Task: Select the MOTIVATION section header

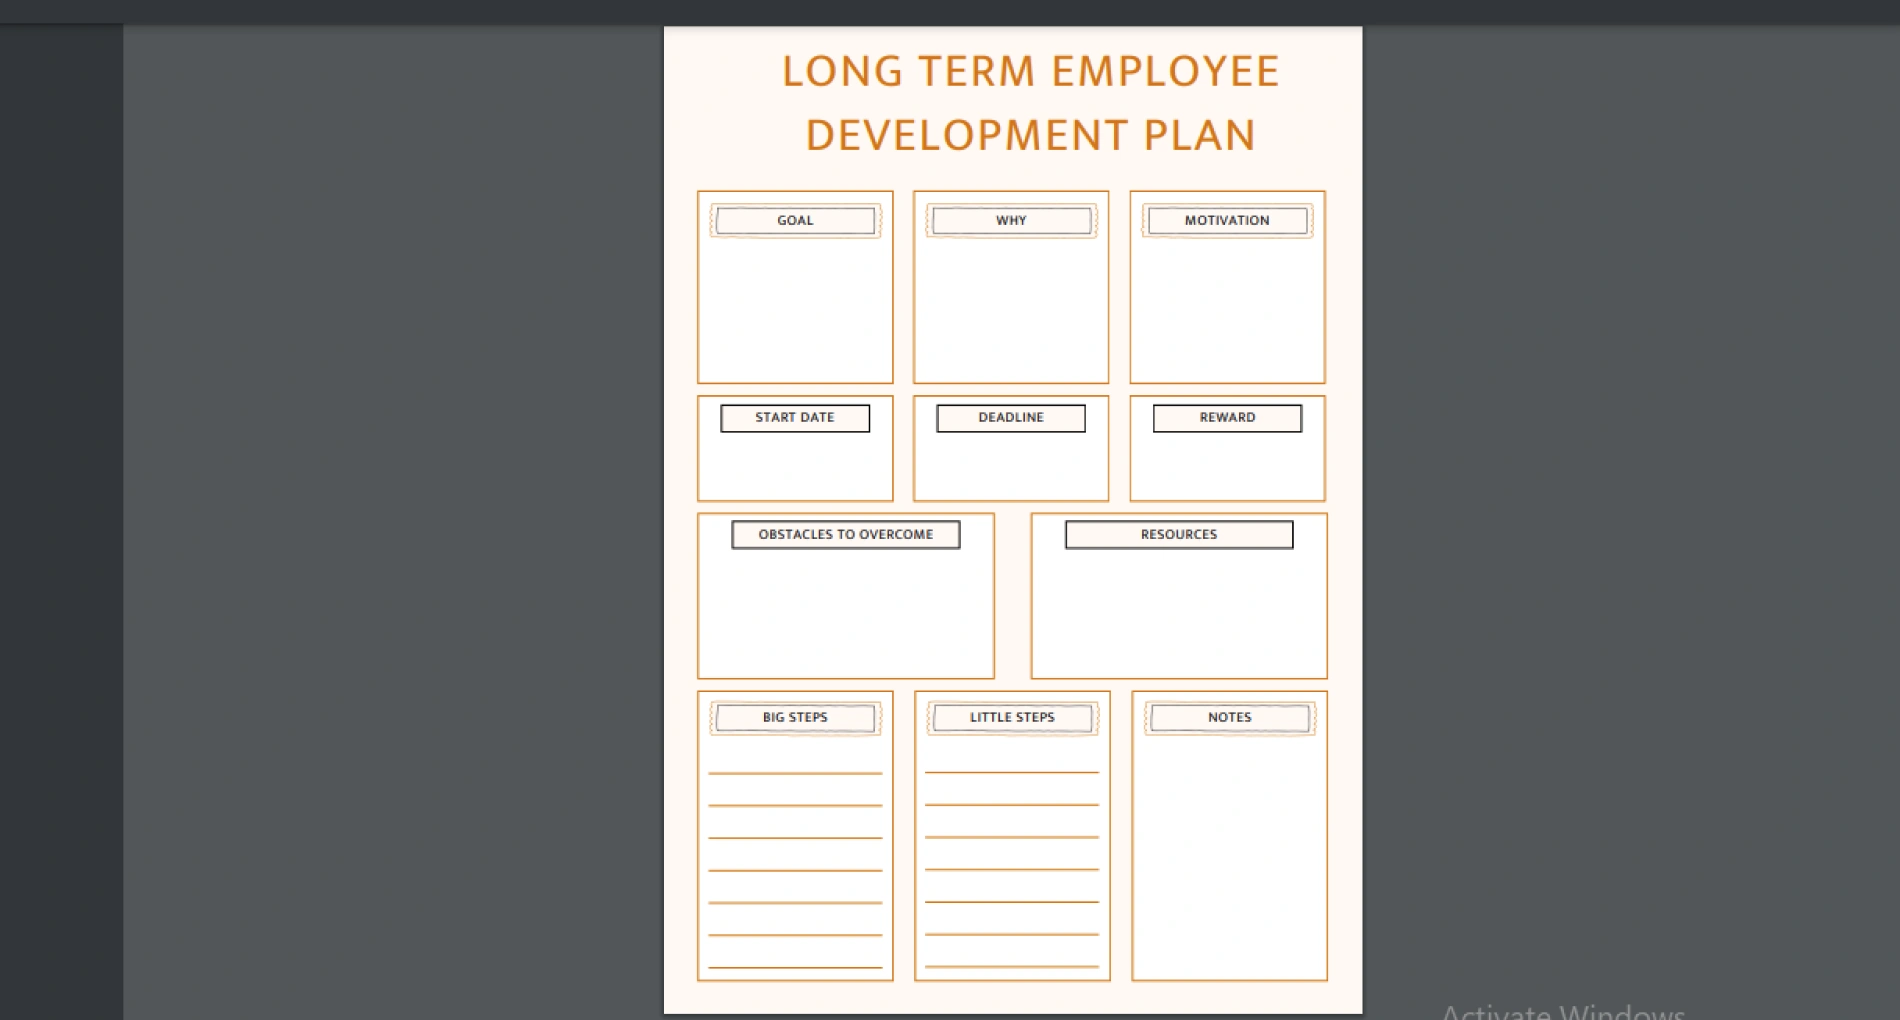Action: coord(1227,220)
